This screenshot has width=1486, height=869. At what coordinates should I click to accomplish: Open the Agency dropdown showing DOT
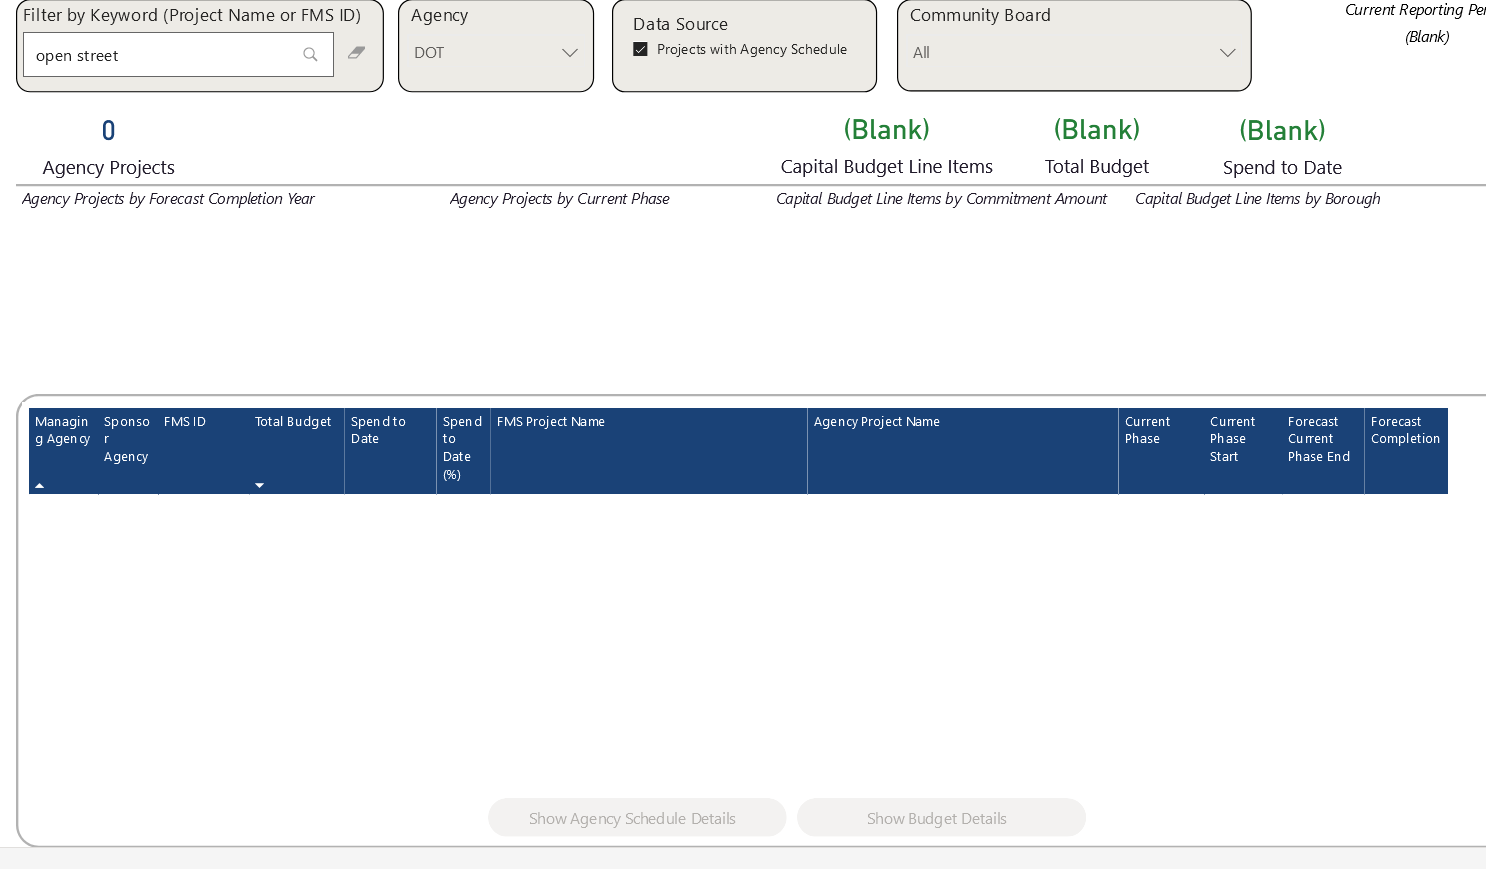coord(496,53)
